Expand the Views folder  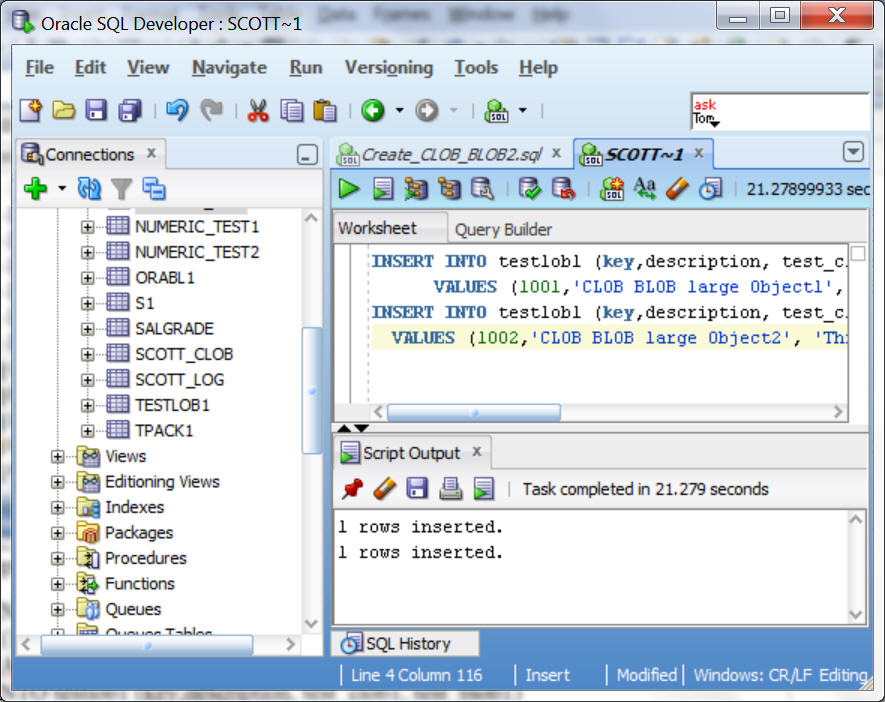coord(57,456)
